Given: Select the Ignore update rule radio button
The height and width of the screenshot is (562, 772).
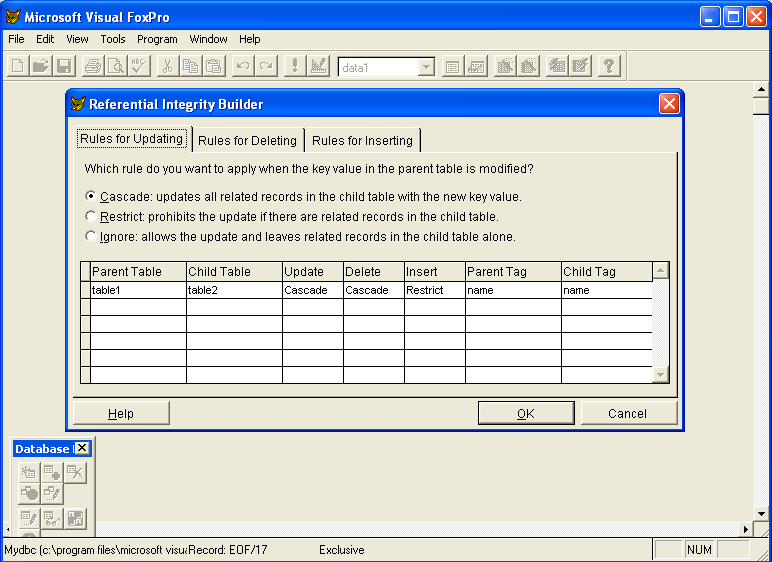Looking at the screenshot, I should [91, 236].
